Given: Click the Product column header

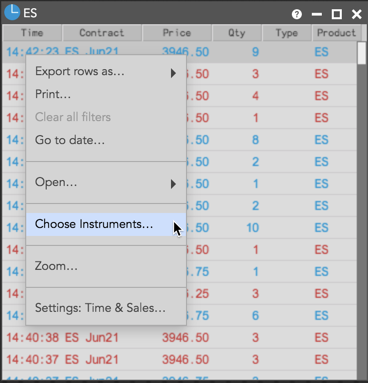Looking at the screenshot, I should point(336,33).
